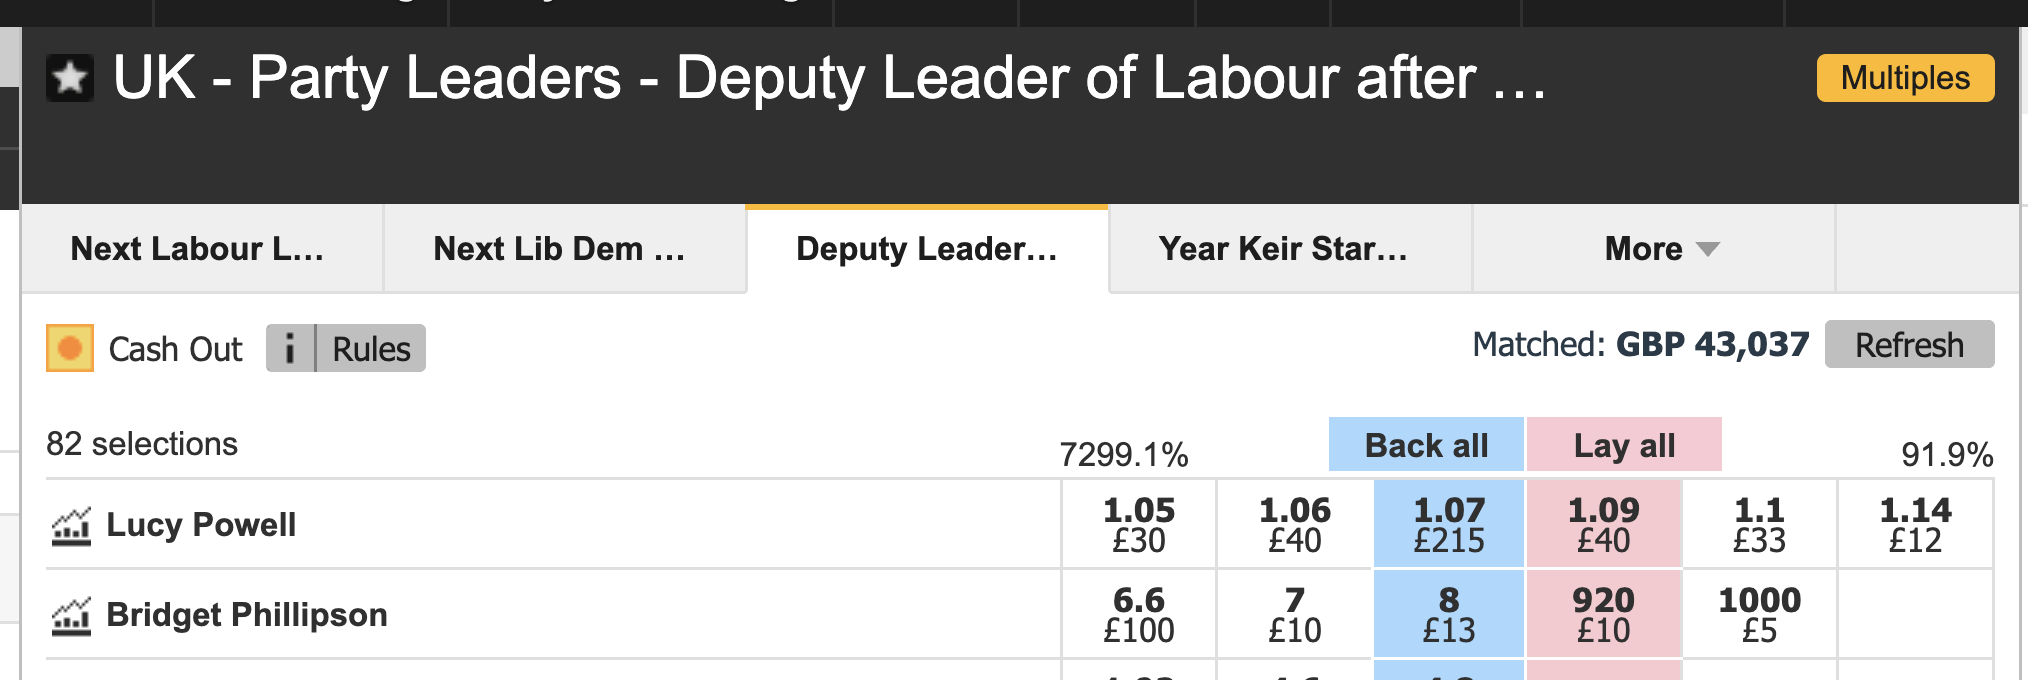This screenshot has width=2028, height=680.
Task: Select the Deputy Leader tab
Action: (x=927, y=249)
